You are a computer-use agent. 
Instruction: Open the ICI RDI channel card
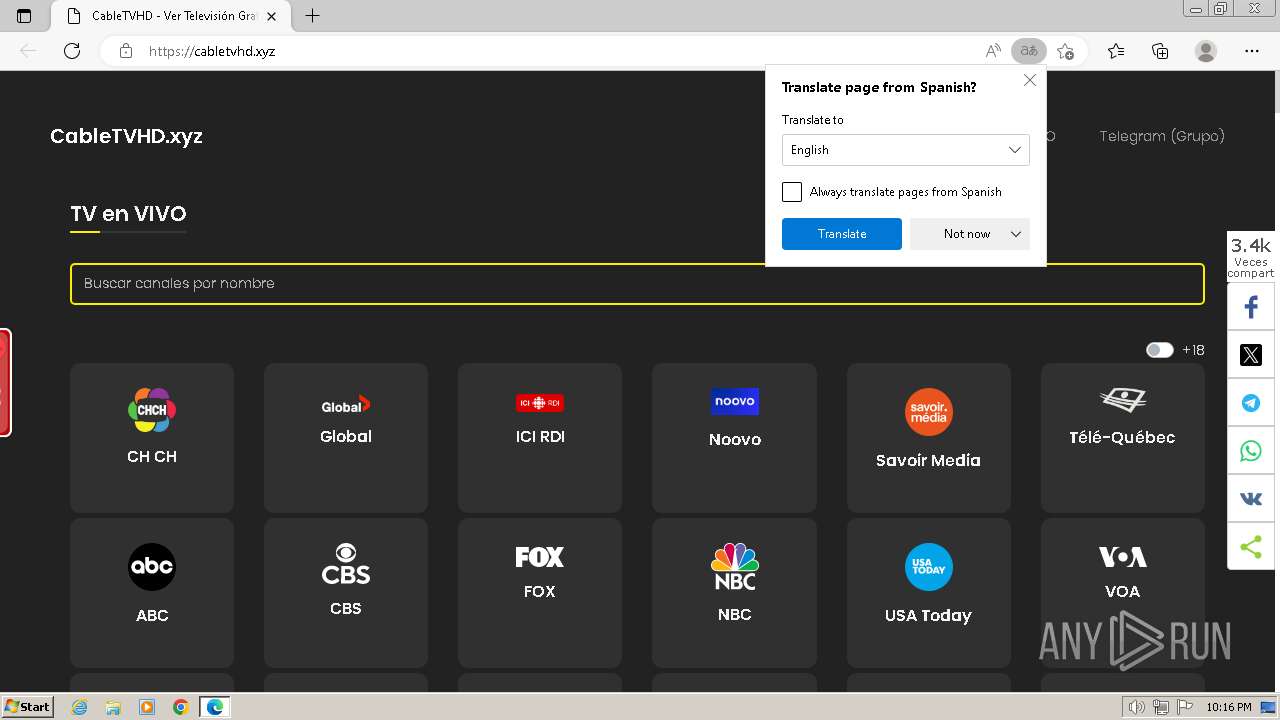point(540,438)
